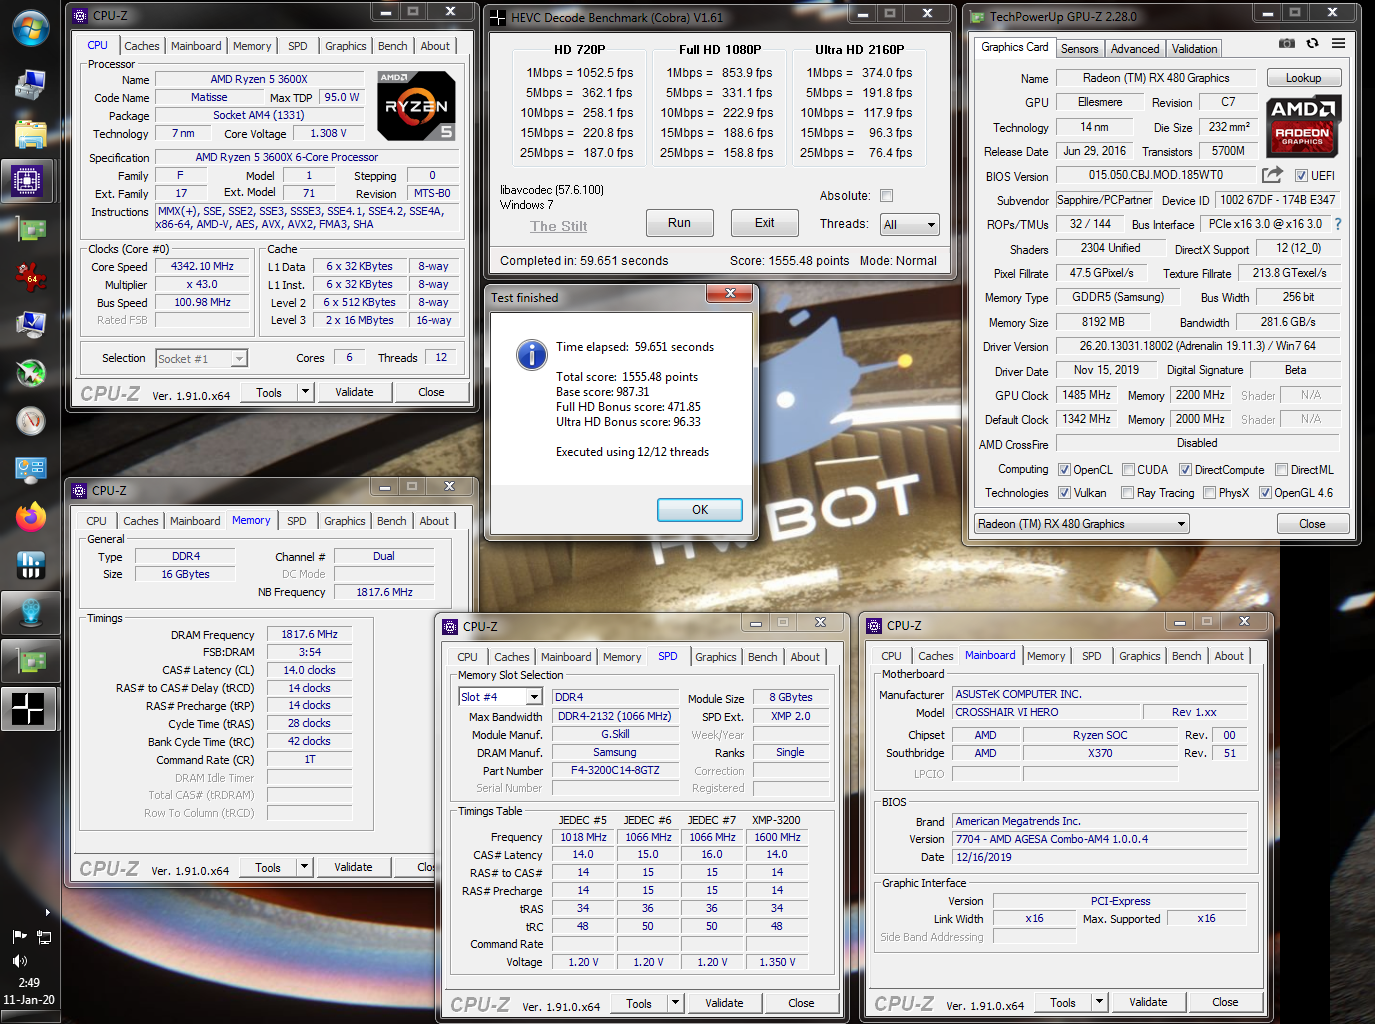Open the Threads 'All' dropdown
This screenshot has height=1024, width=1375.
coord(909,225)
